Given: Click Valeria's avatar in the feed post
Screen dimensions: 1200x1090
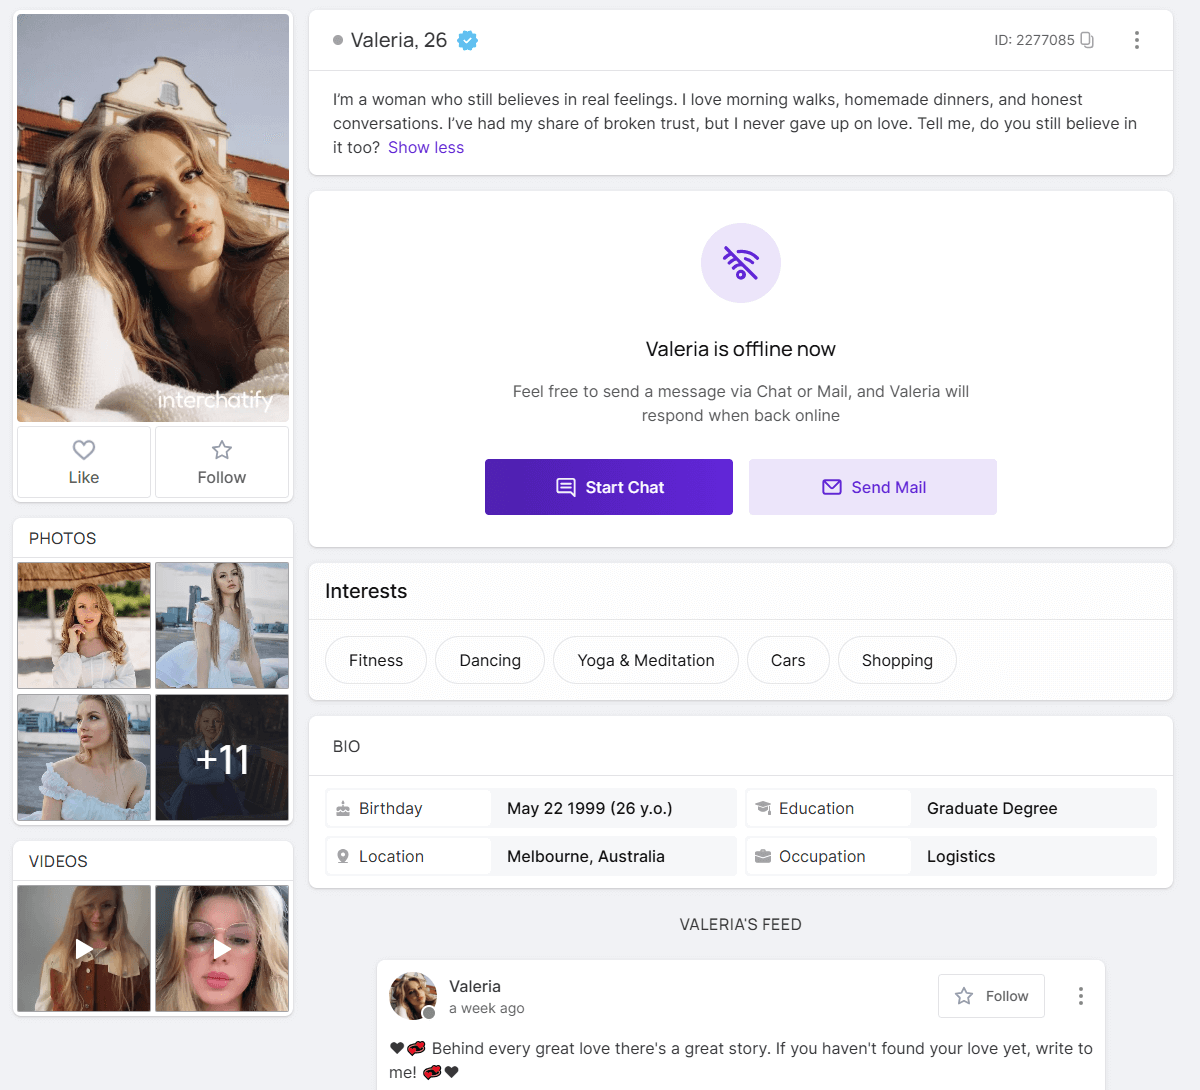Looking at the screenshot, I should click(x=413, y=996).
